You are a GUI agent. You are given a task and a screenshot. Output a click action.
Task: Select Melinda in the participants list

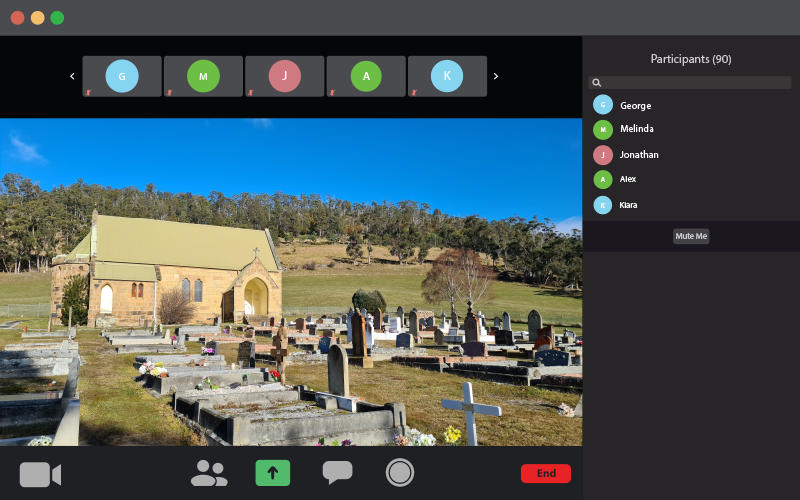point(636,129)
